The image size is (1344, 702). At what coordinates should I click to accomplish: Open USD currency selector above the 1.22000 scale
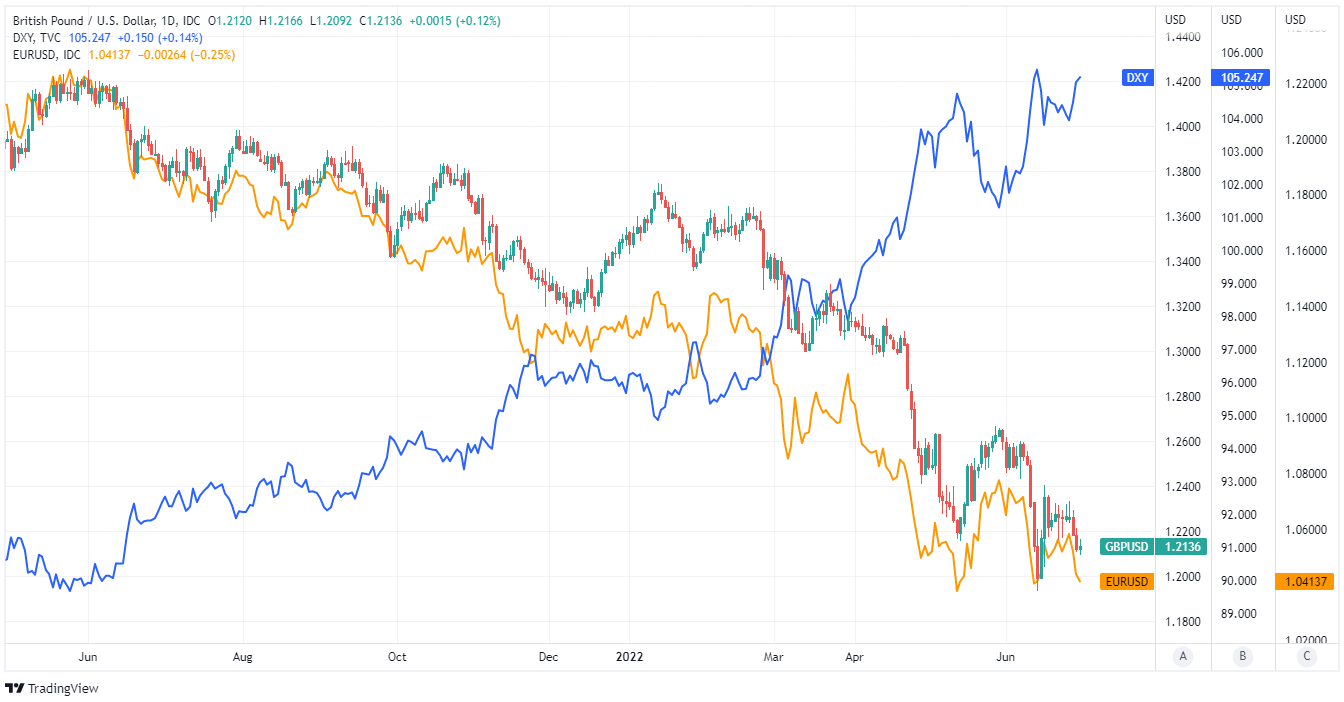click(1295, 20)
